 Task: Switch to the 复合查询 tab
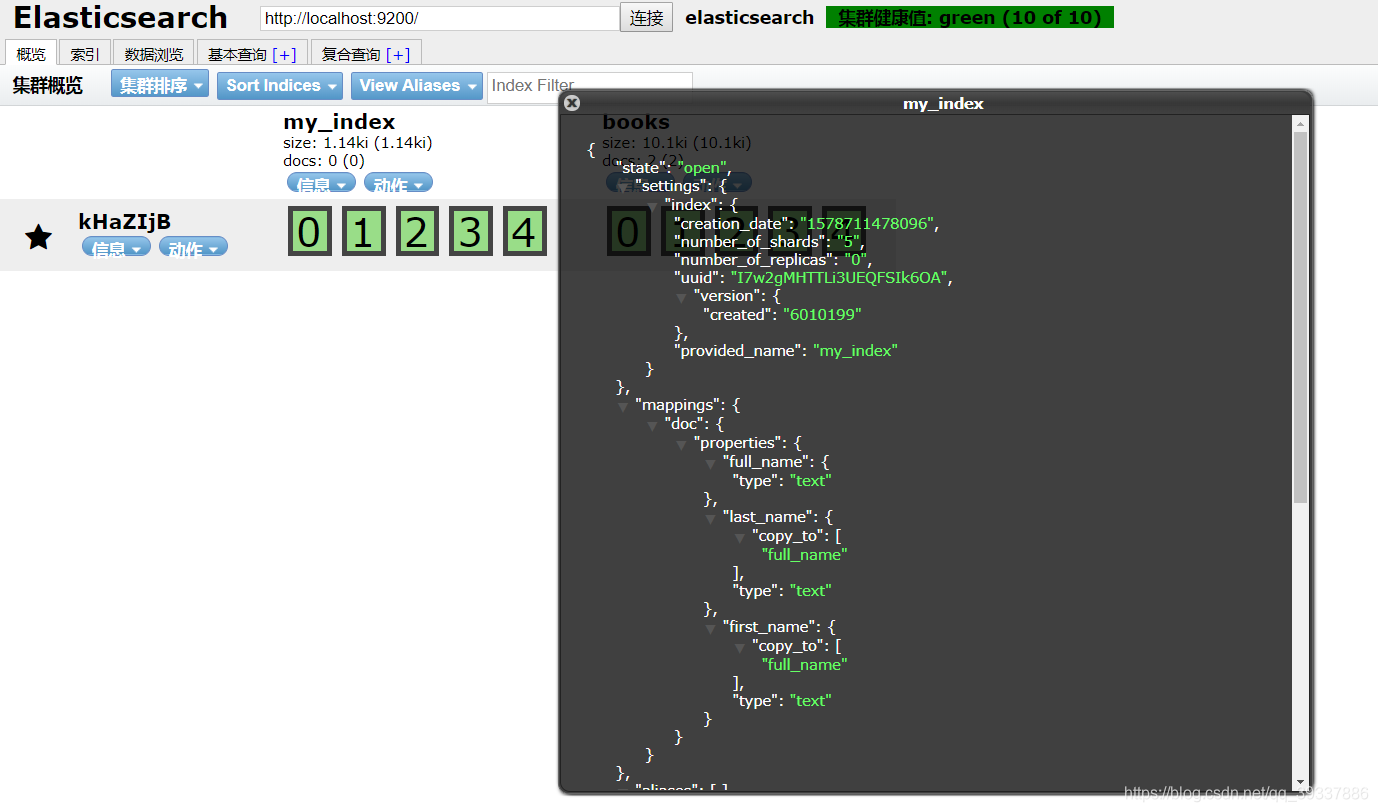pos(366,54)
